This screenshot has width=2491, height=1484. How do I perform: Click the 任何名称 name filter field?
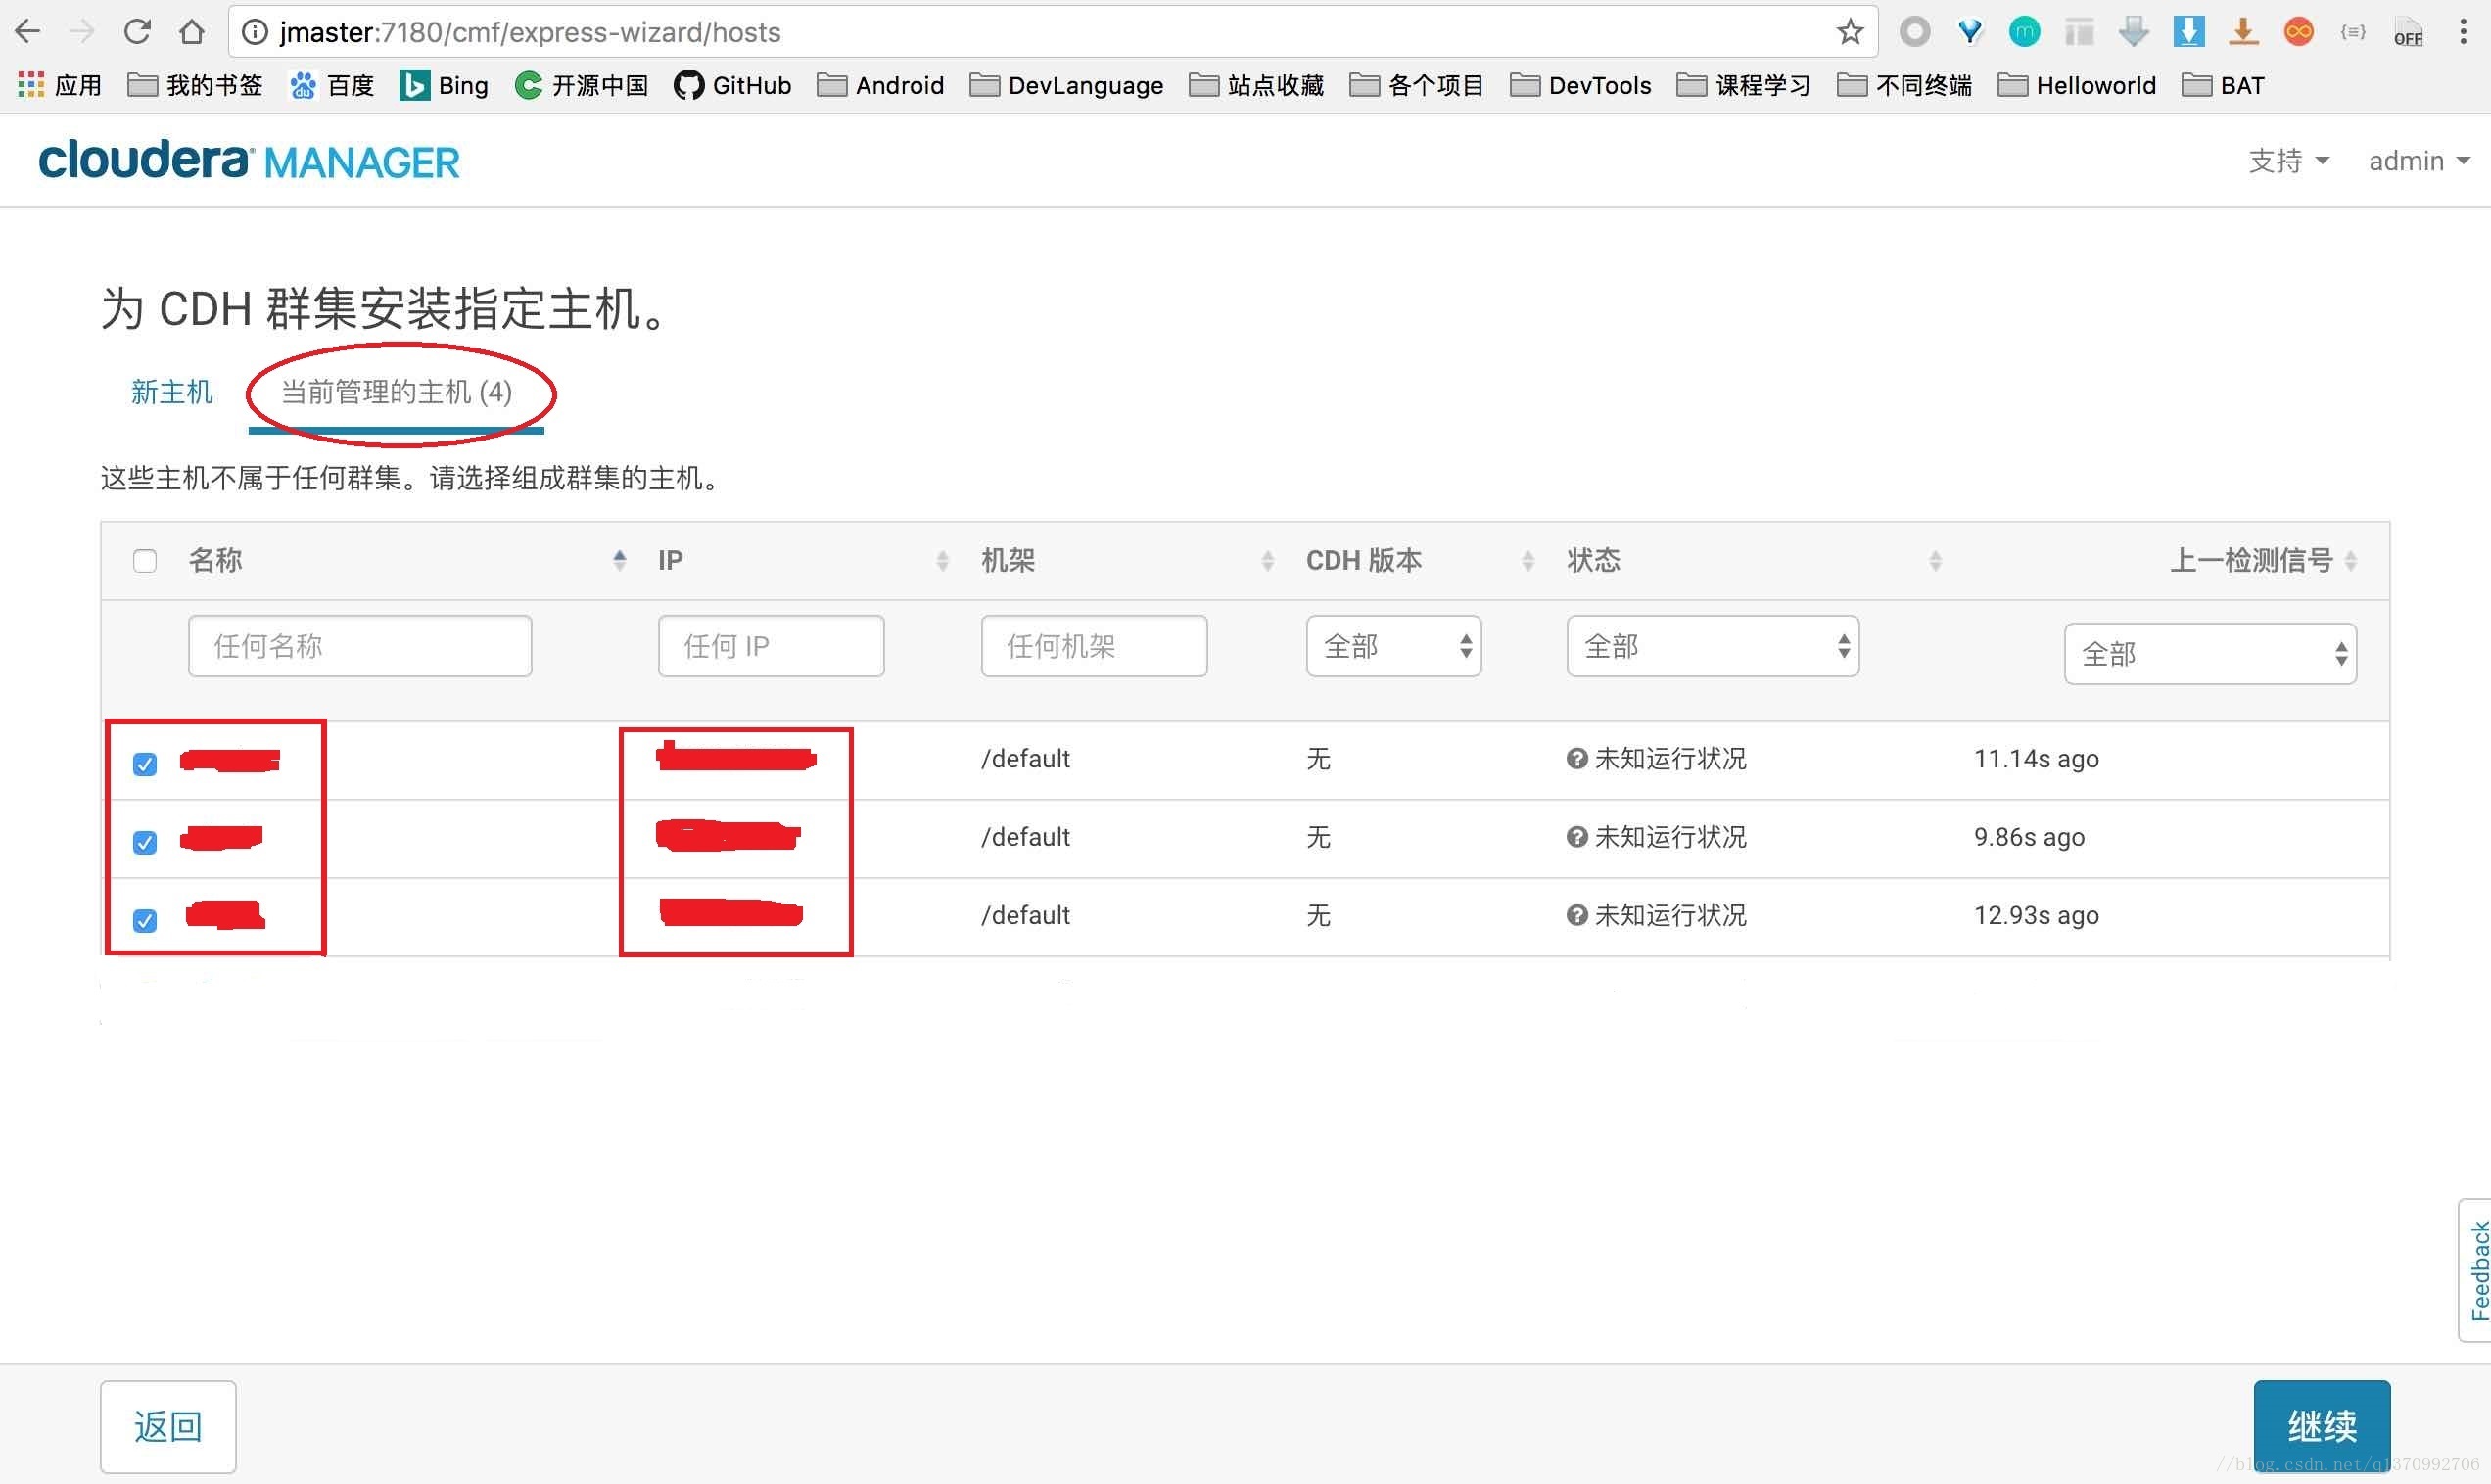click(x=360, y=646)
